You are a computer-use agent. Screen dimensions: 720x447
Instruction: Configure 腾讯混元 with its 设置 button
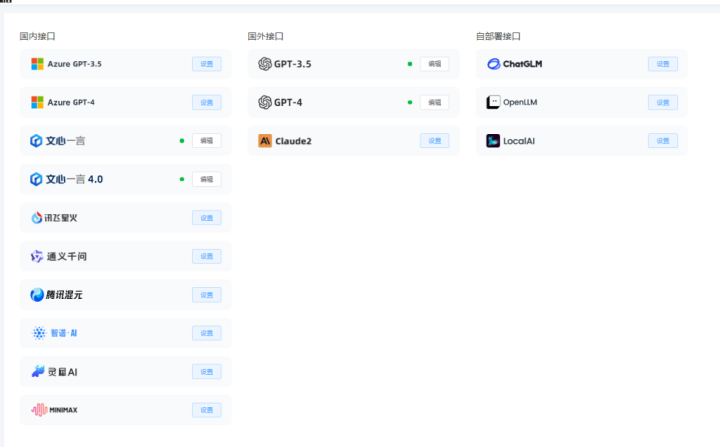tap(206, 295)
